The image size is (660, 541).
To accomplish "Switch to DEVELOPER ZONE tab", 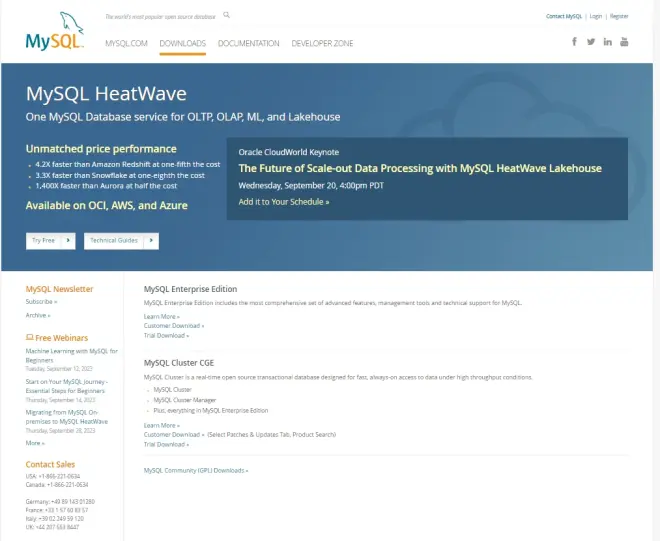I will coord(322,43).
